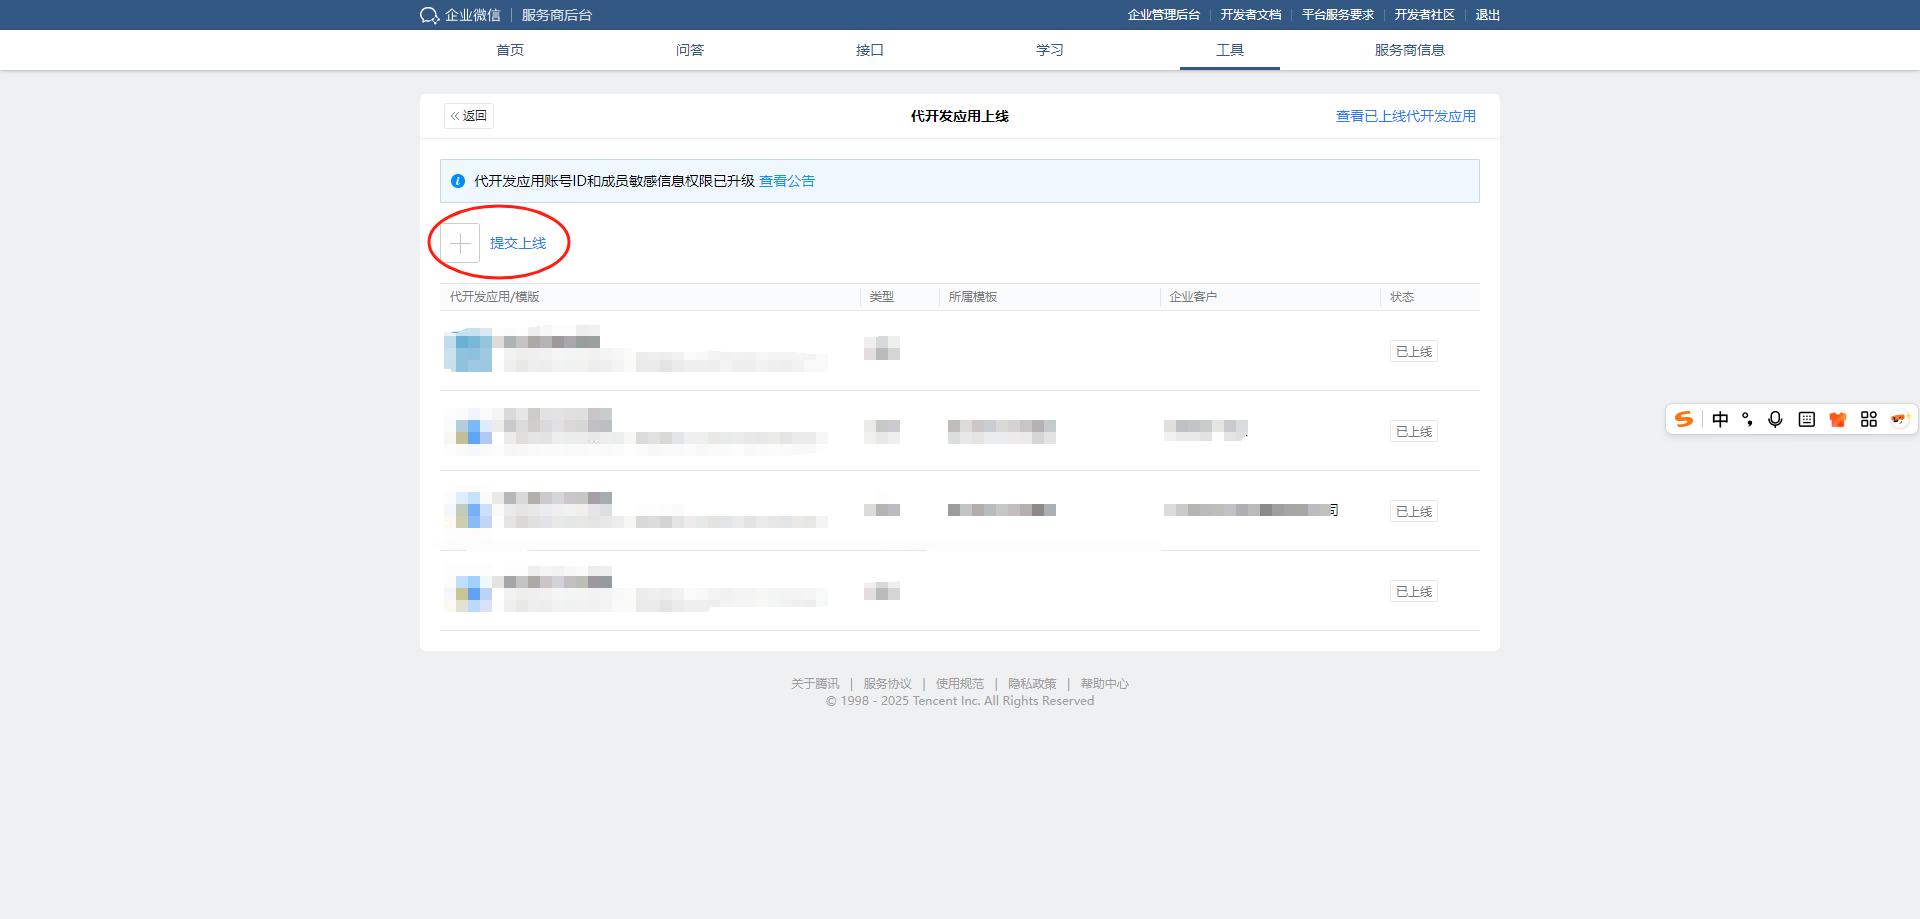The image size is (1920, 919).
Task: Open the IME toolbox grid icon
Action: [1868, 419]
